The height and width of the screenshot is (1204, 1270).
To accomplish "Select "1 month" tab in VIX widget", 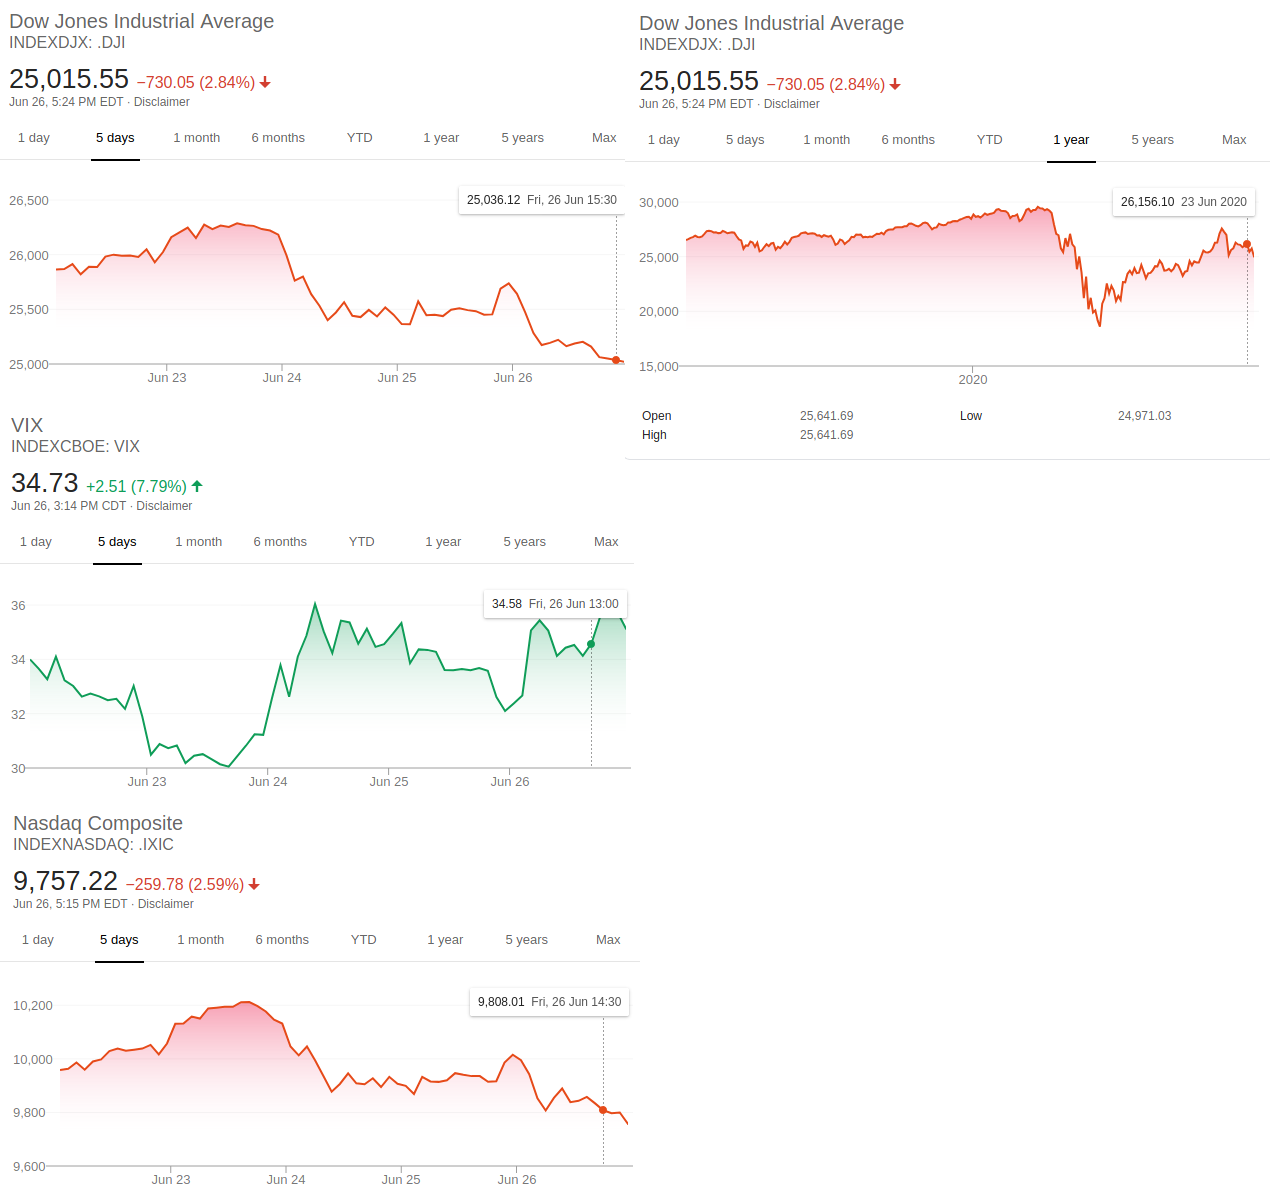I will (x=199, y=542).
